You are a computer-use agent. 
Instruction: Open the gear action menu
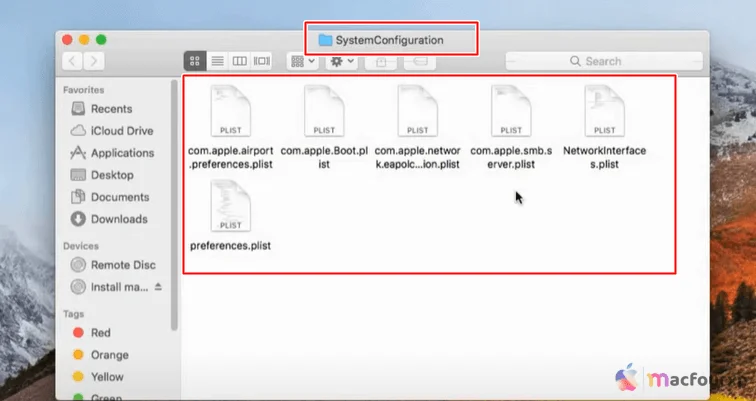point(342,61)
